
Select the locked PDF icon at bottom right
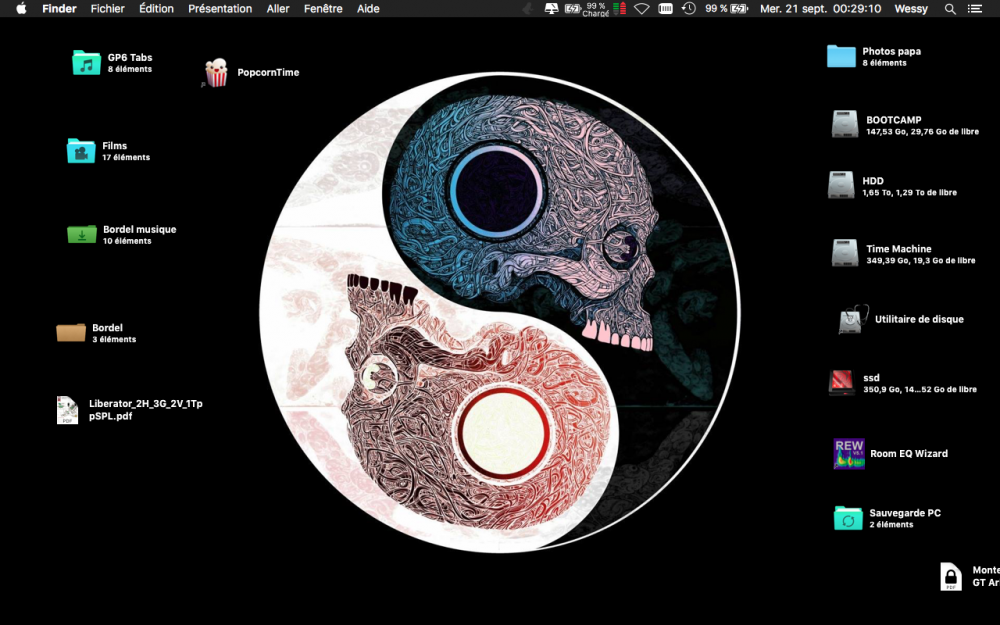tap(951, 577)
